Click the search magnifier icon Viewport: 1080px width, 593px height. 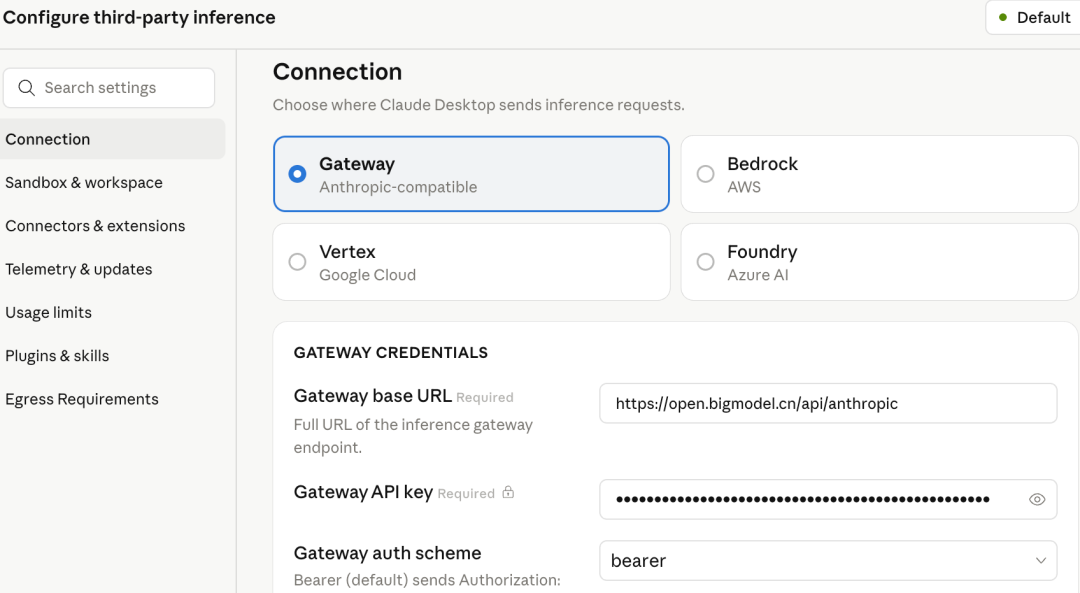pyautogui.click(x=27, y=88)
